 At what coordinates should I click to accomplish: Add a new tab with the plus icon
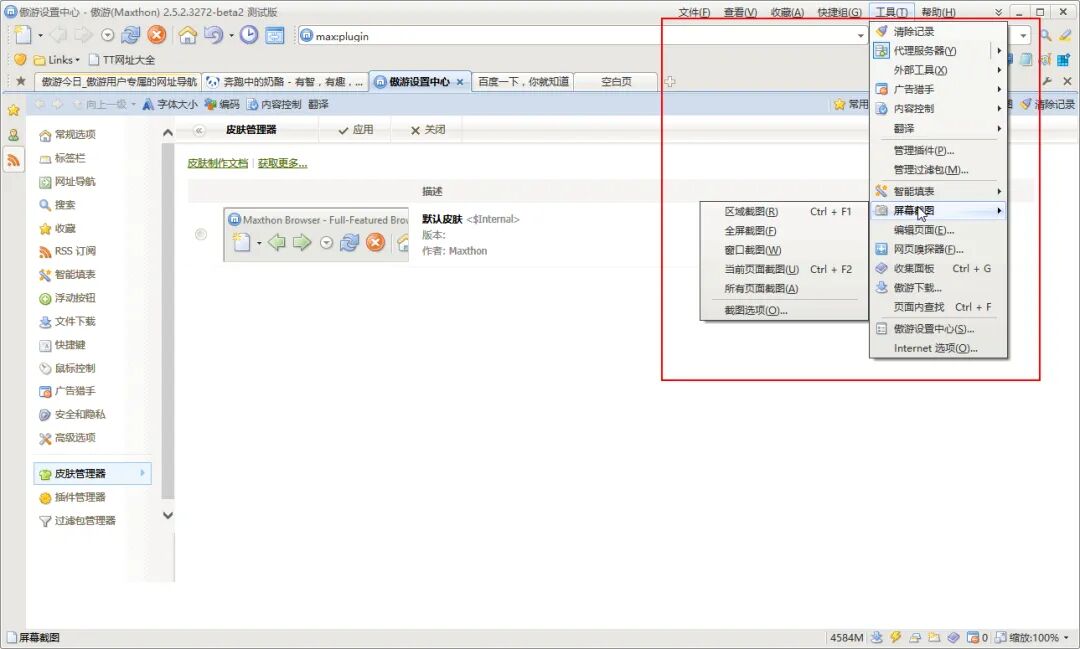[669, 81]
